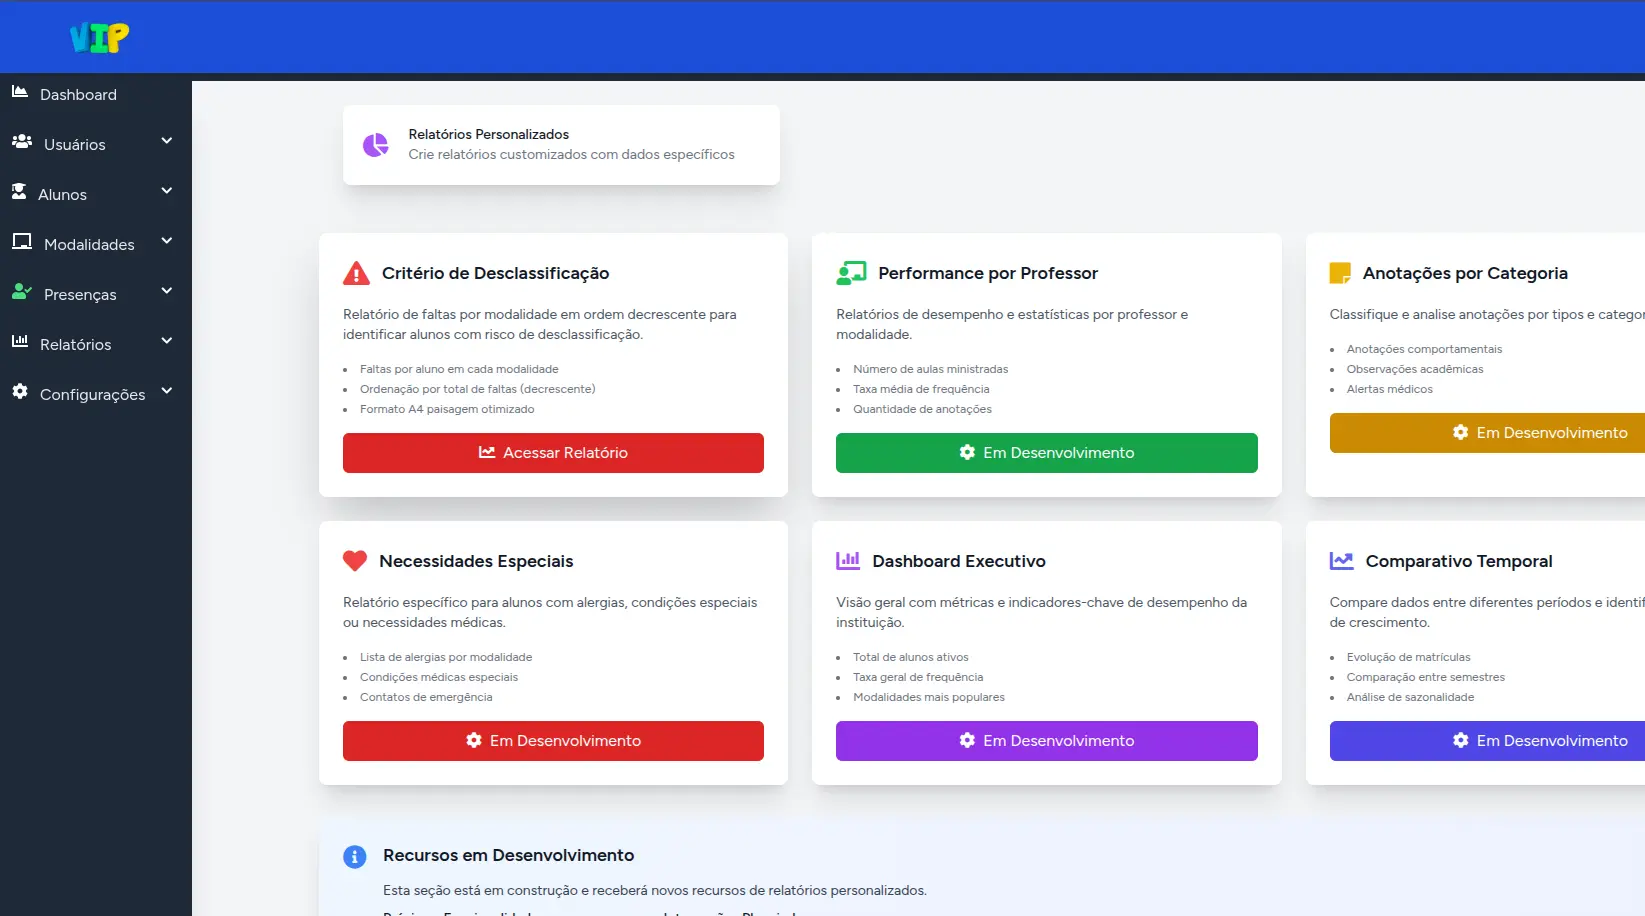Viewport: 1645px width, 916px height.
Task: Open the Relatórios sidebar menu
Action: pyautogui.click(x=76, y=345)
